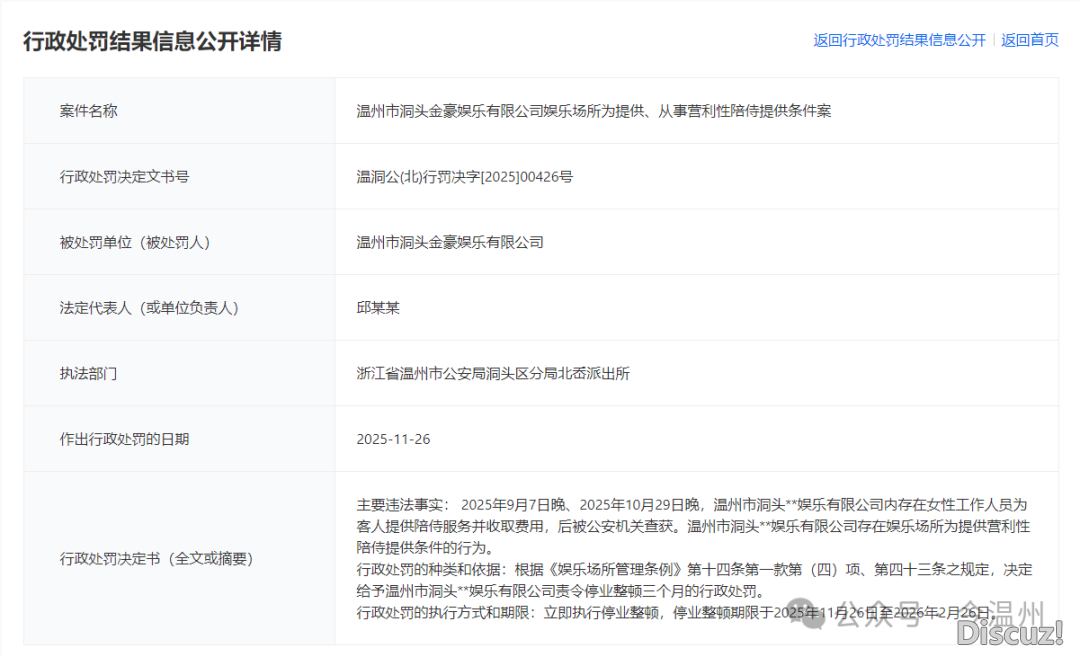Click the Discuz! logo watermark
The width and height of the screenshot is (1080, 657).
[x=1008, y=632]
